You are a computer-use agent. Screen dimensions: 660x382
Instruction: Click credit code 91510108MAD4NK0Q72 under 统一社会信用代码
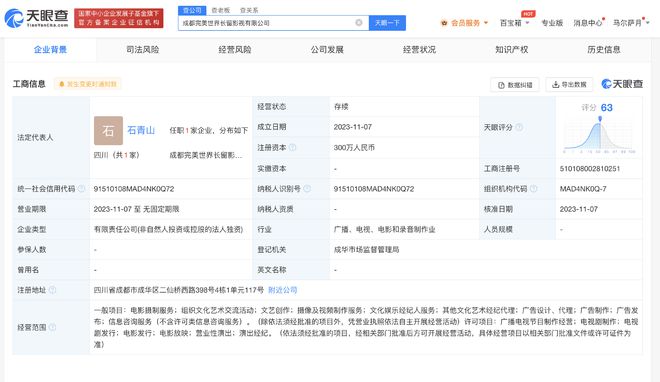(x=134, y=189)
